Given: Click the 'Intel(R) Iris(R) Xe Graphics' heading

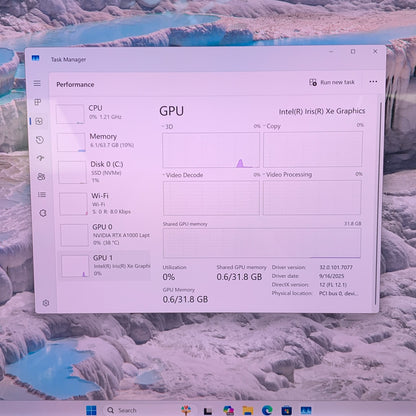Looking at the screenshot, I should pos(322,111).
